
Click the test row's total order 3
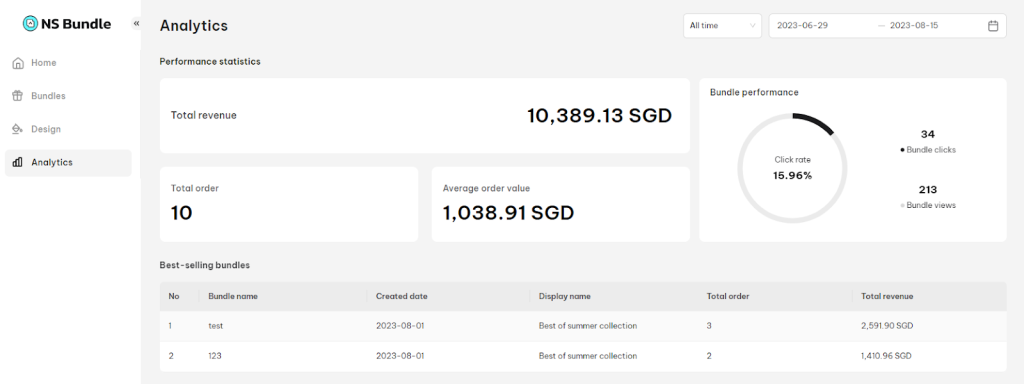709,325
